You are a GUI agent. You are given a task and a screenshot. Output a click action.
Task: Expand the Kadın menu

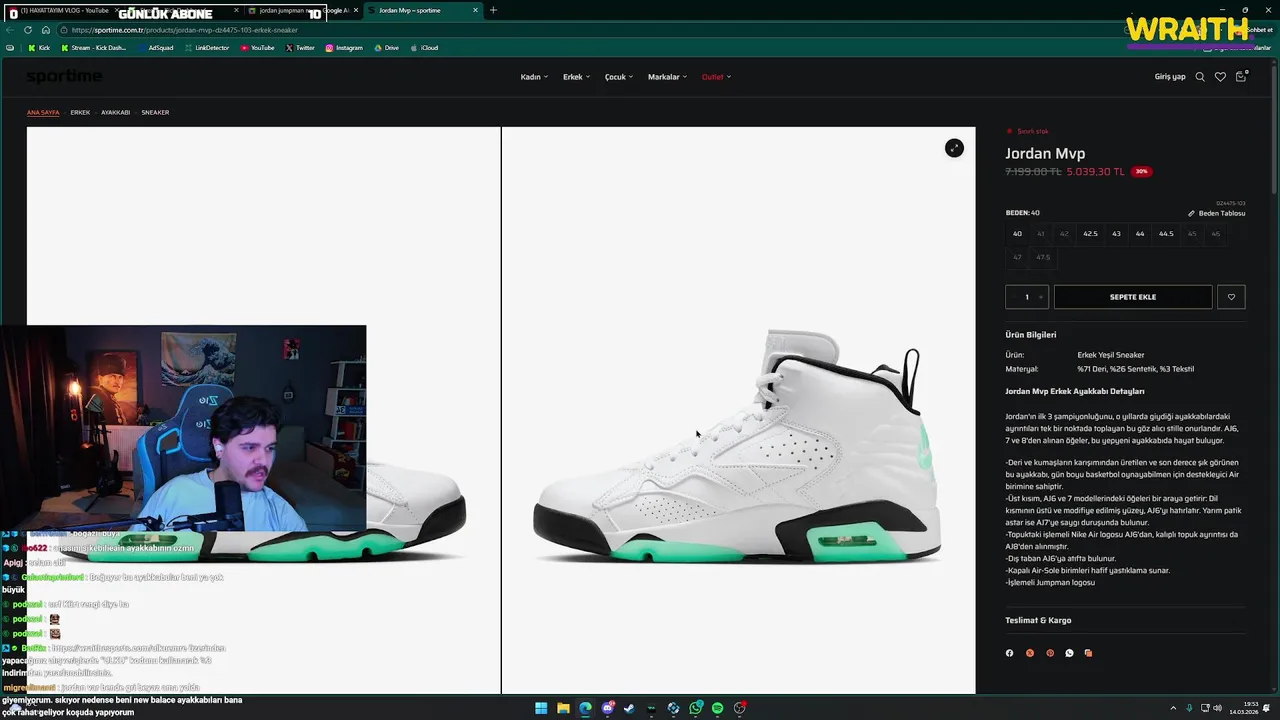pyautogui.click(x=534, y=77)
